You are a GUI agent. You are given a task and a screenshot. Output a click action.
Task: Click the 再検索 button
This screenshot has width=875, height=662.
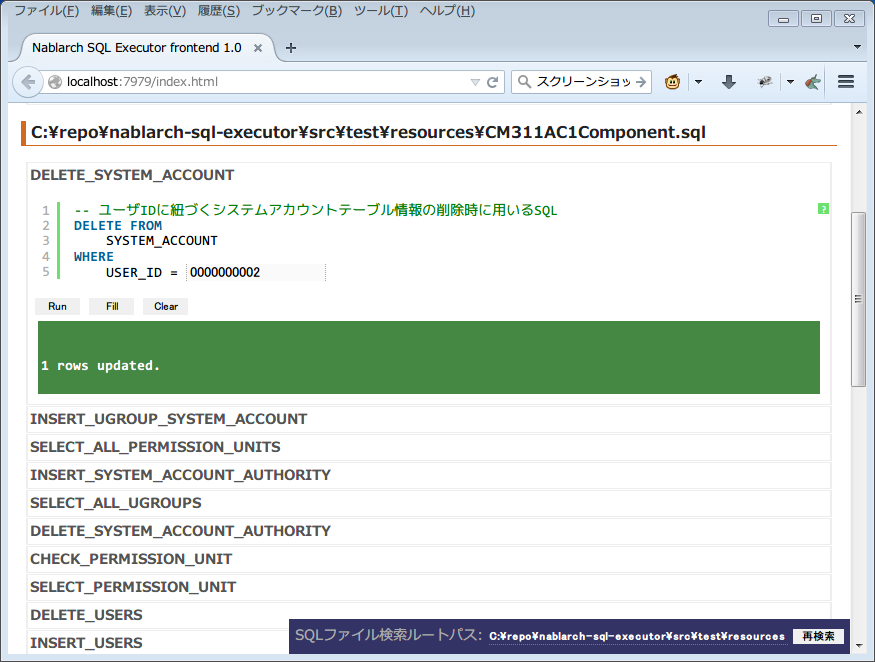(818, 636)
